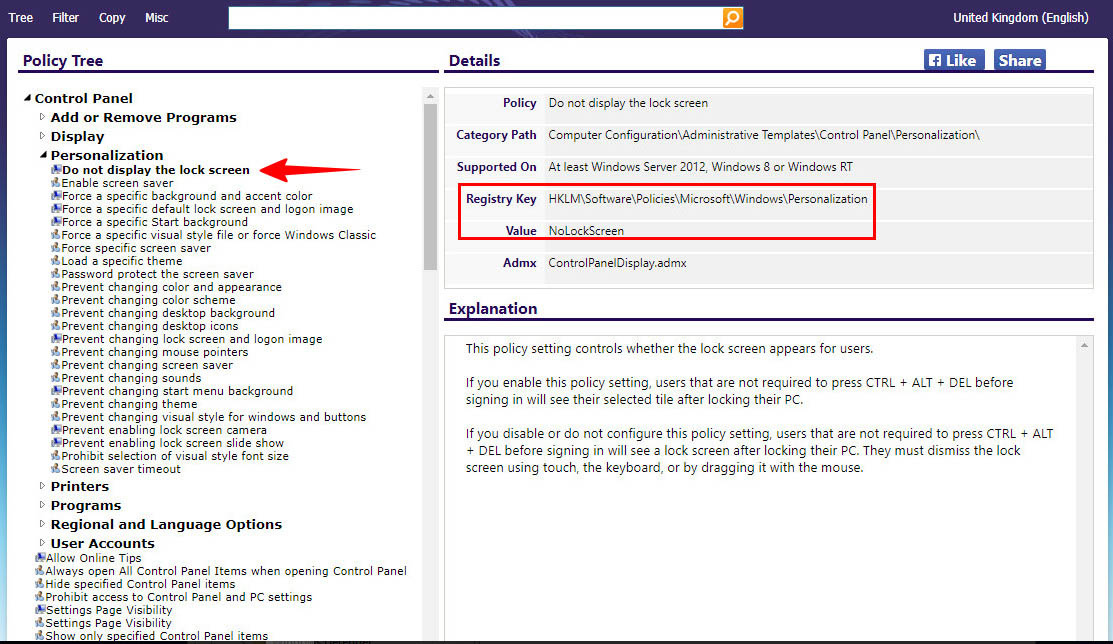Select Always open All Control Panel Items policy

[x=226, y=571]
